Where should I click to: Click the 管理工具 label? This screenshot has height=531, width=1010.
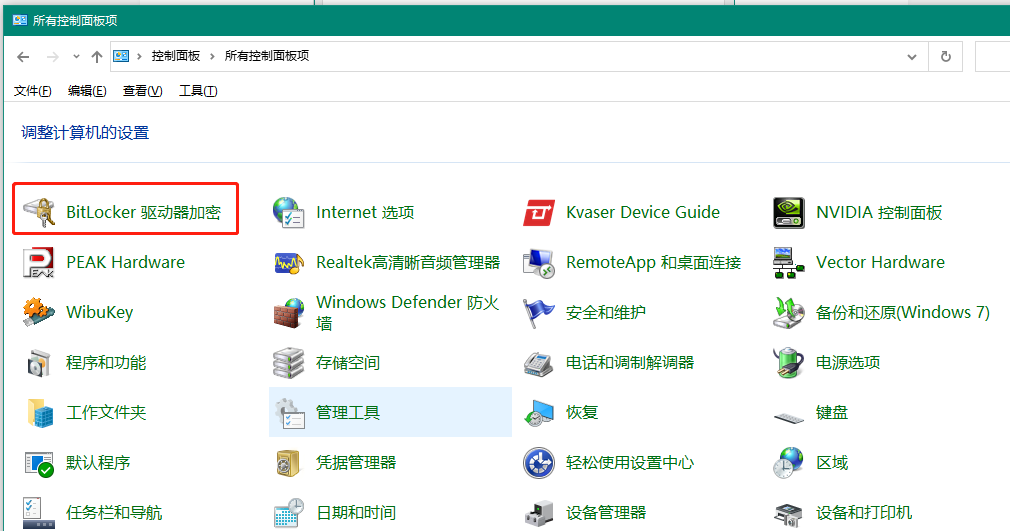tap(348, 412)
